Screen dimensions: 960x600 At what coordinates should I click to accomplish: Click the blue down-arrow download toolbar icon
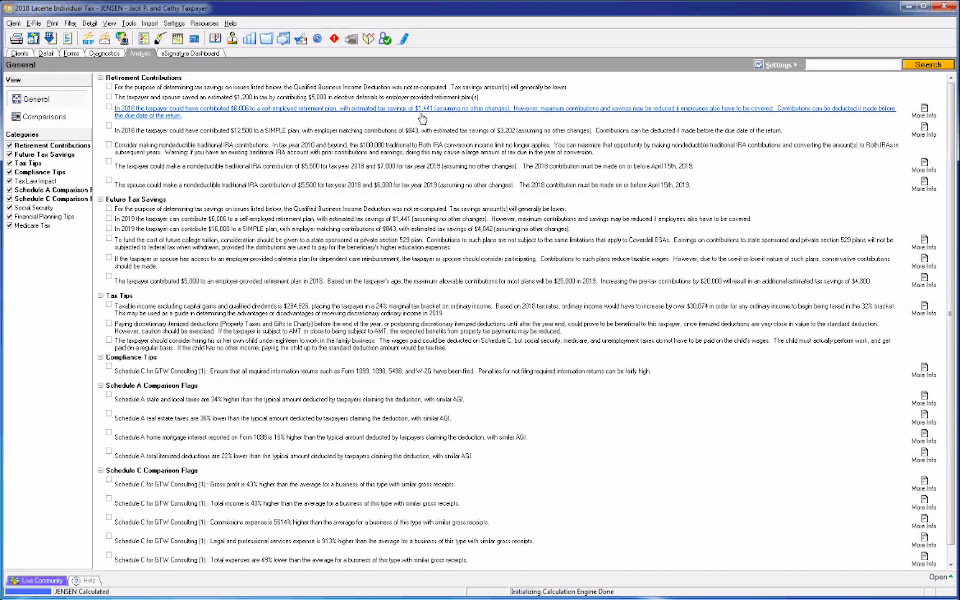point(50,39)
